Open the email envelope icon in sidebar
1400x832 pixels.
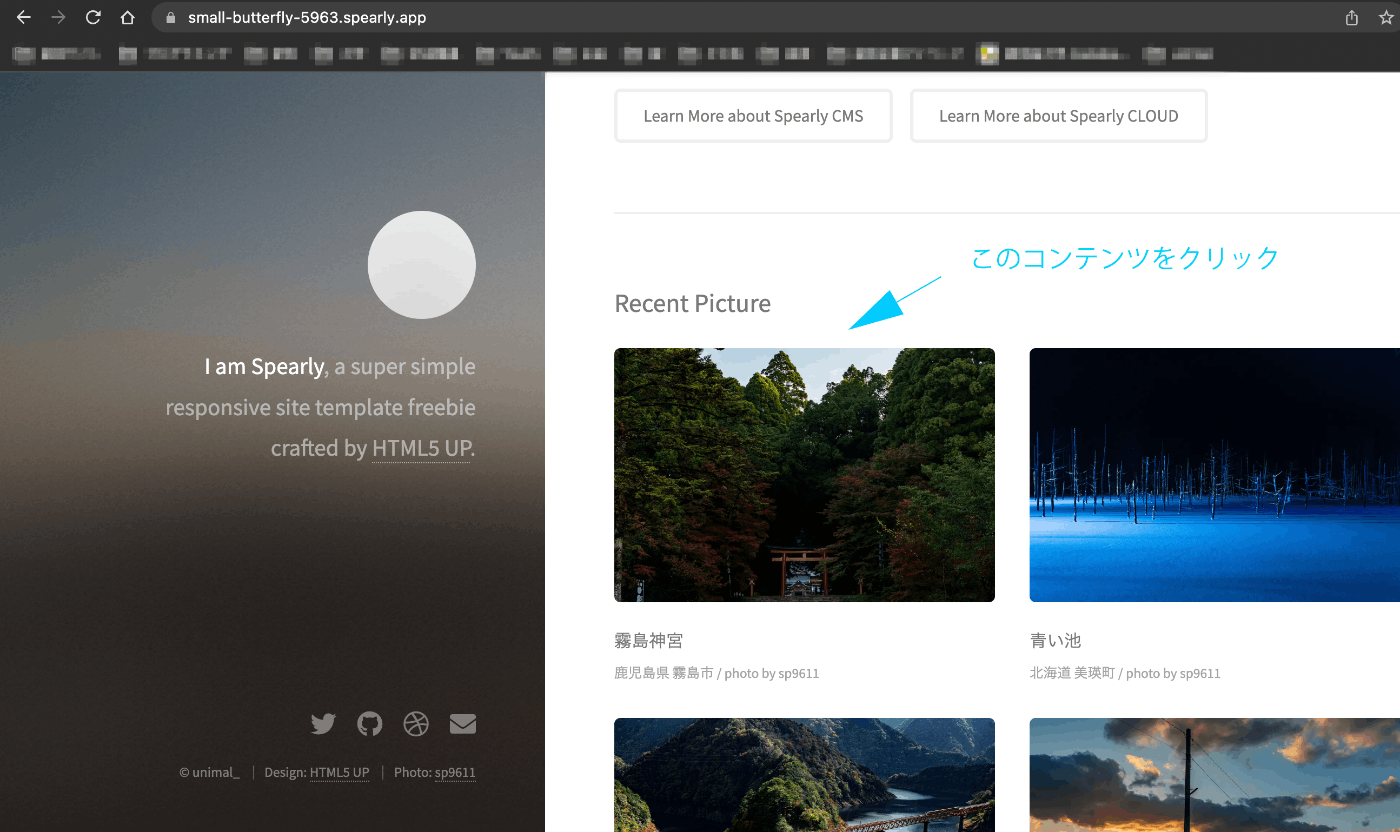463,724
